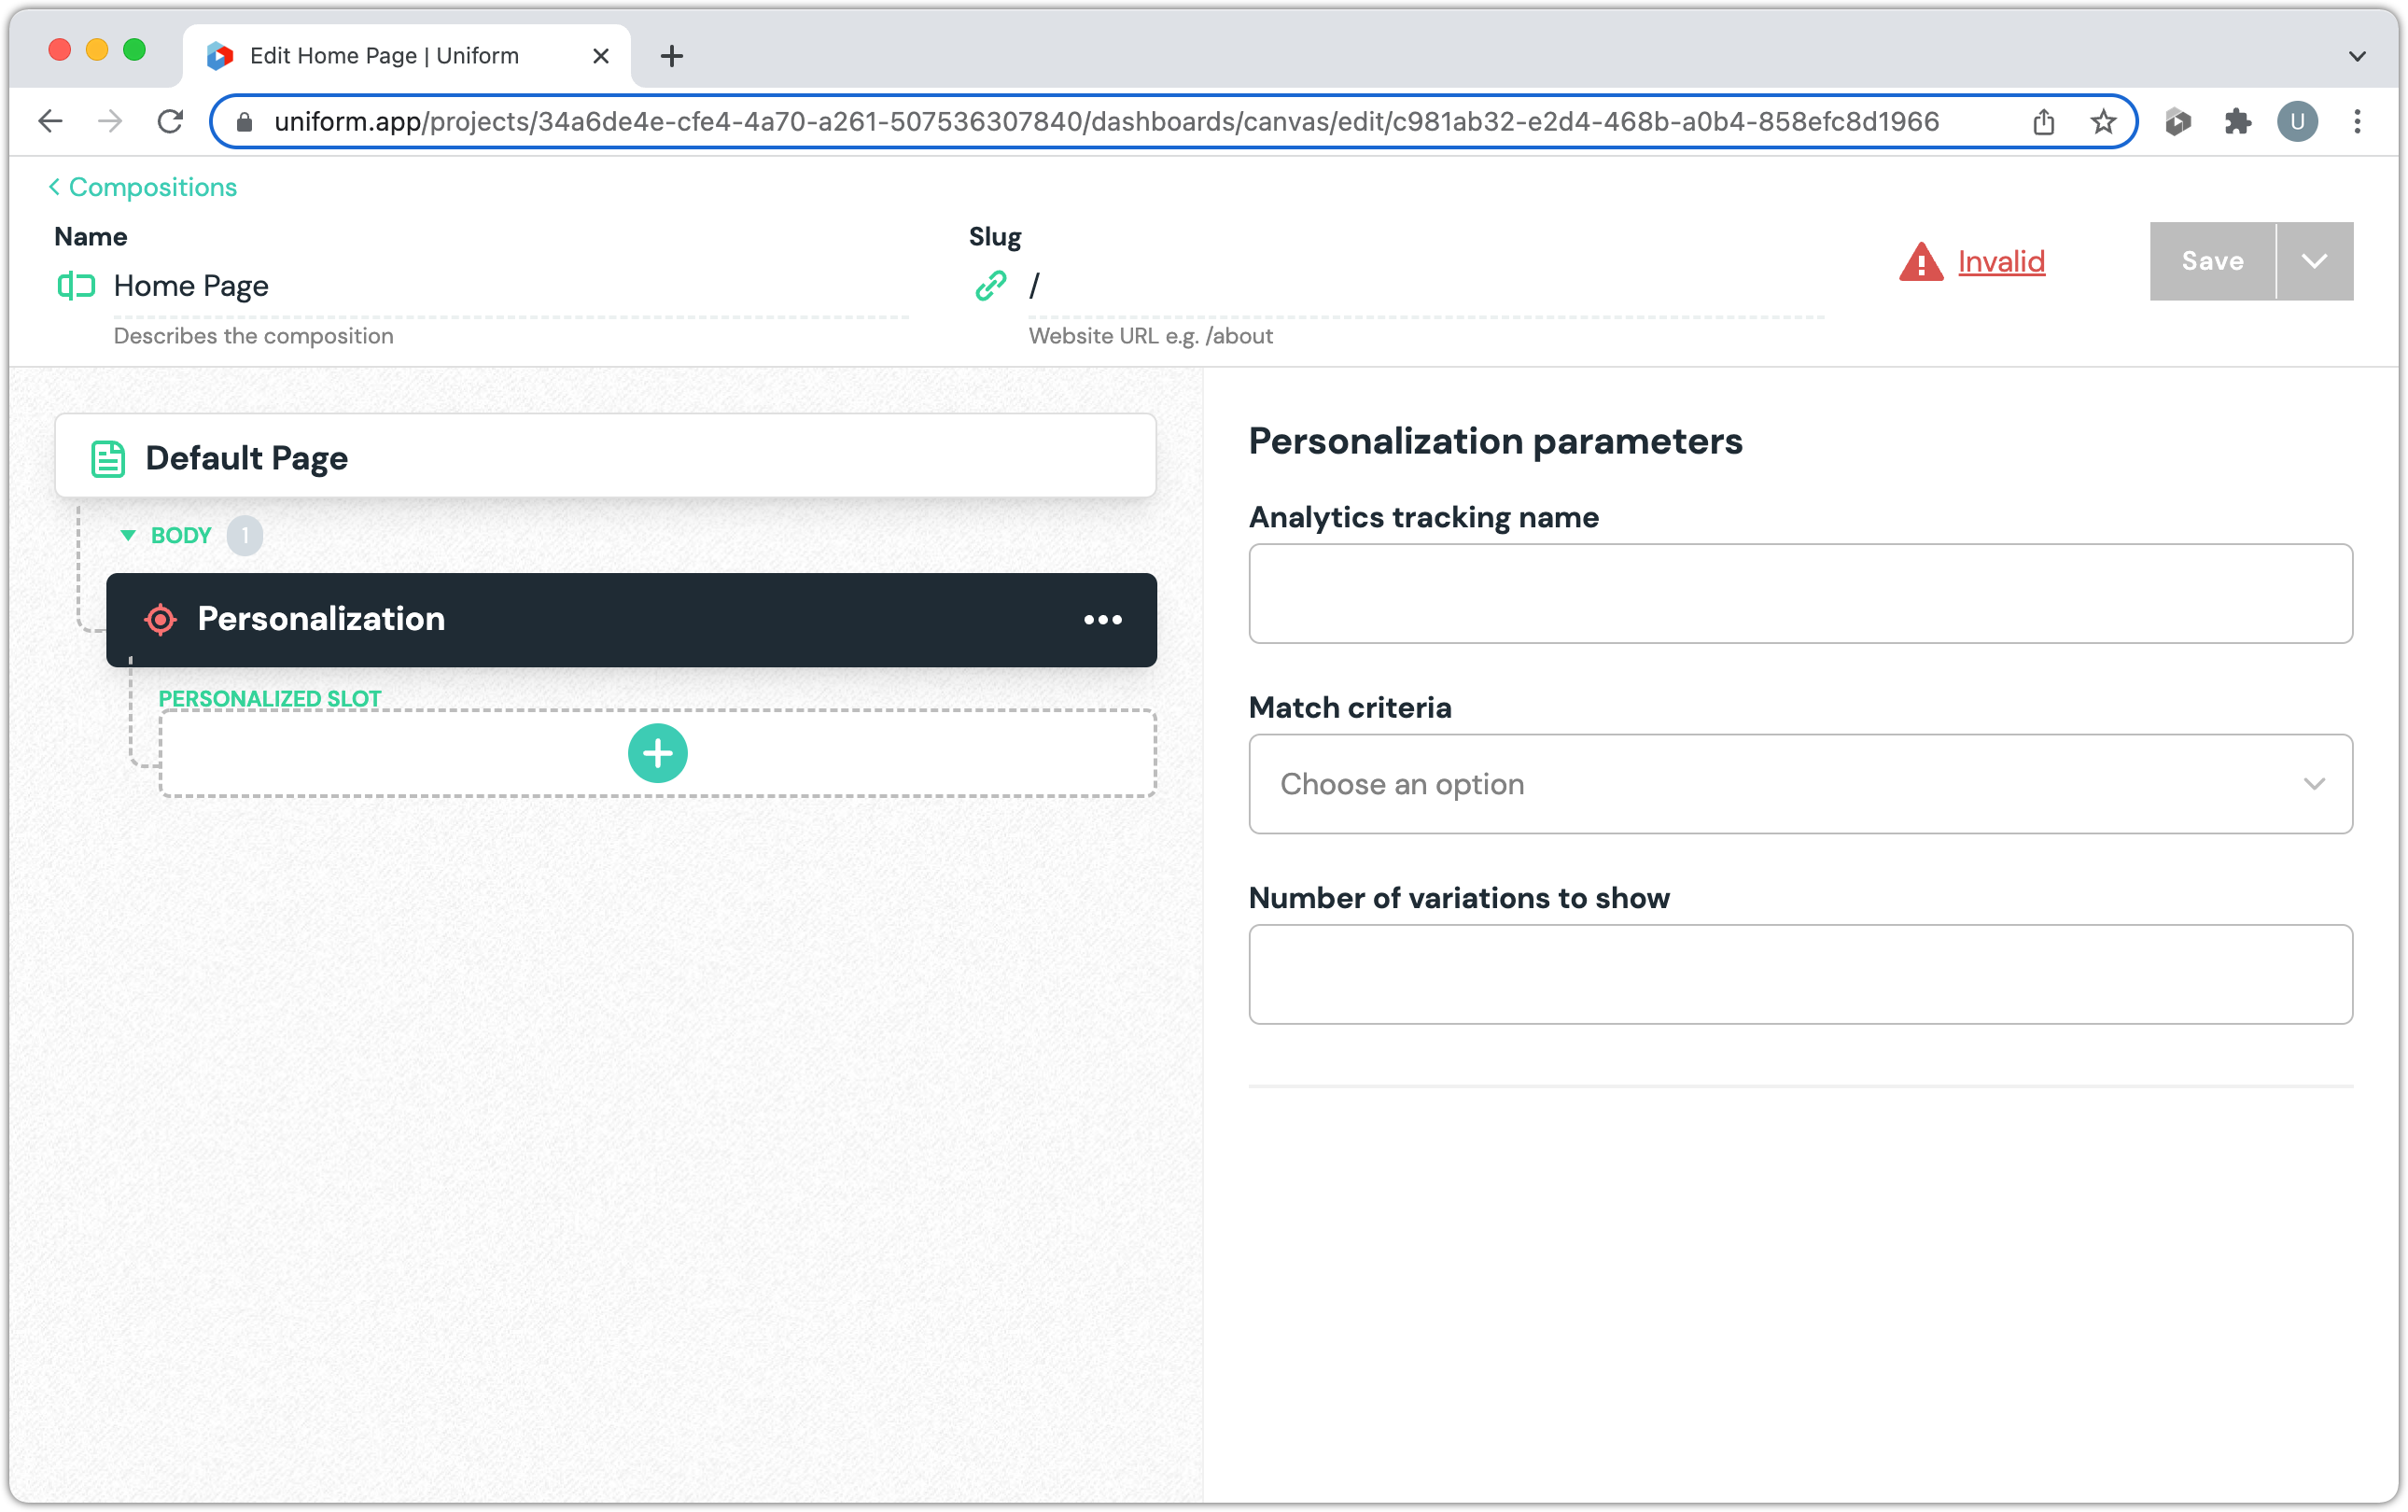Collapse the BODY slot section

128,535
